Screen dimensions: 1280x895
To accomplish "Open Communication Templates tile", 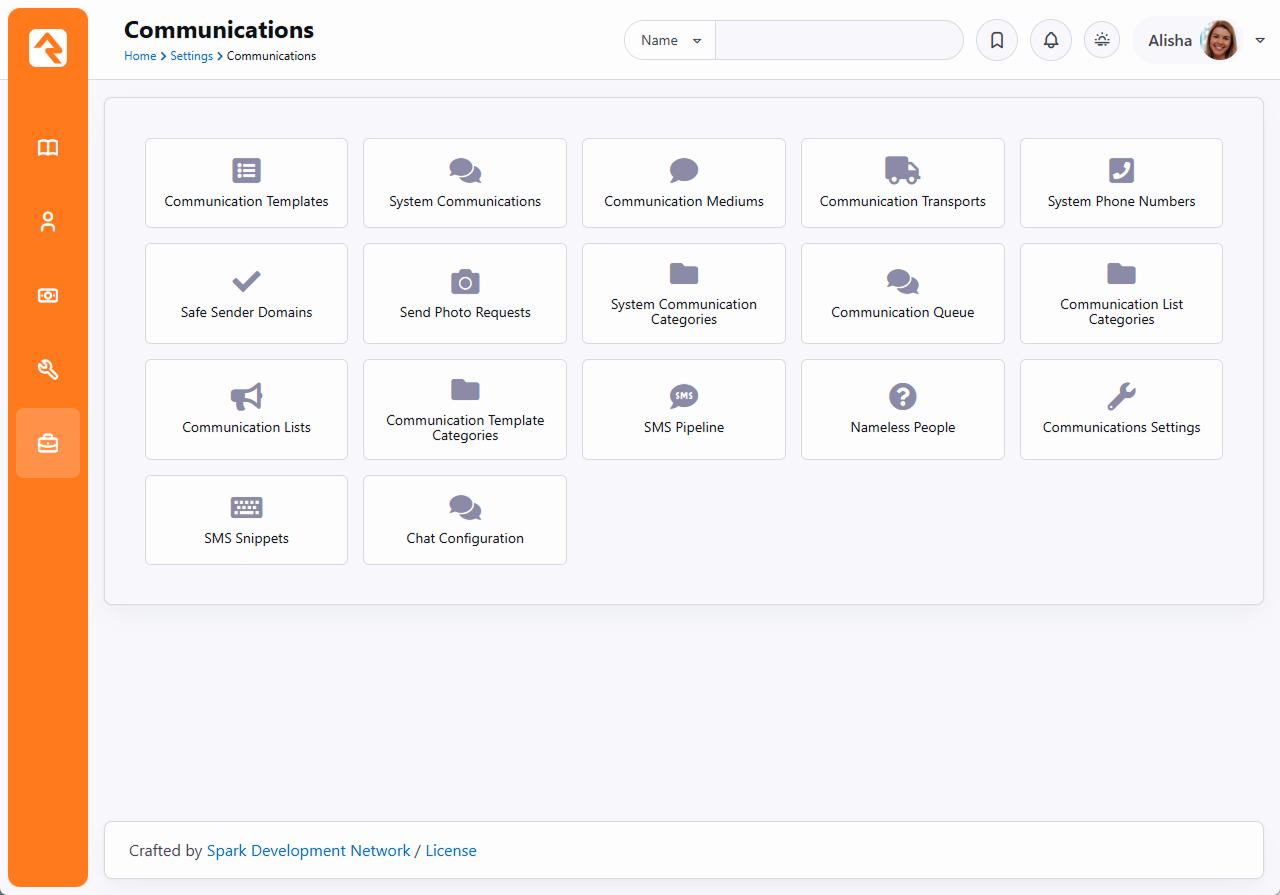I will point(246,183).
